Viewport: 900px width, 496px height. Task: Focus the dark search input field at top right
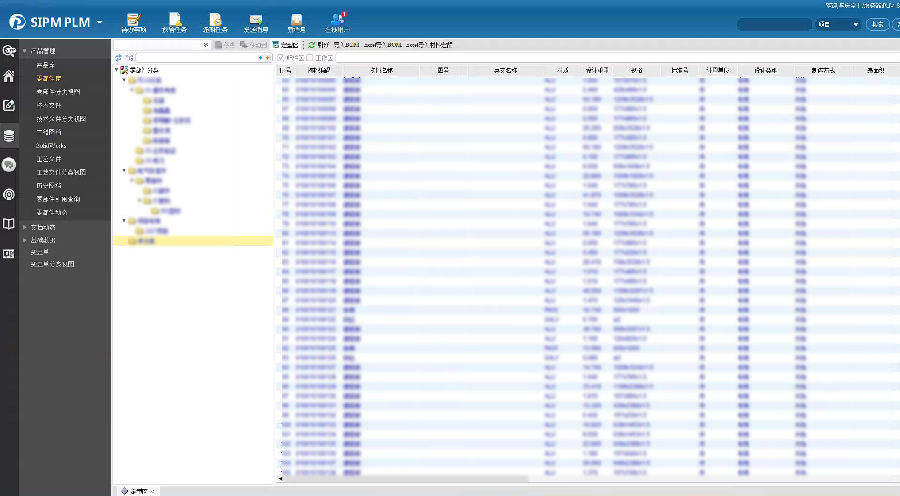pyautogui.click(x=773, y=23)
